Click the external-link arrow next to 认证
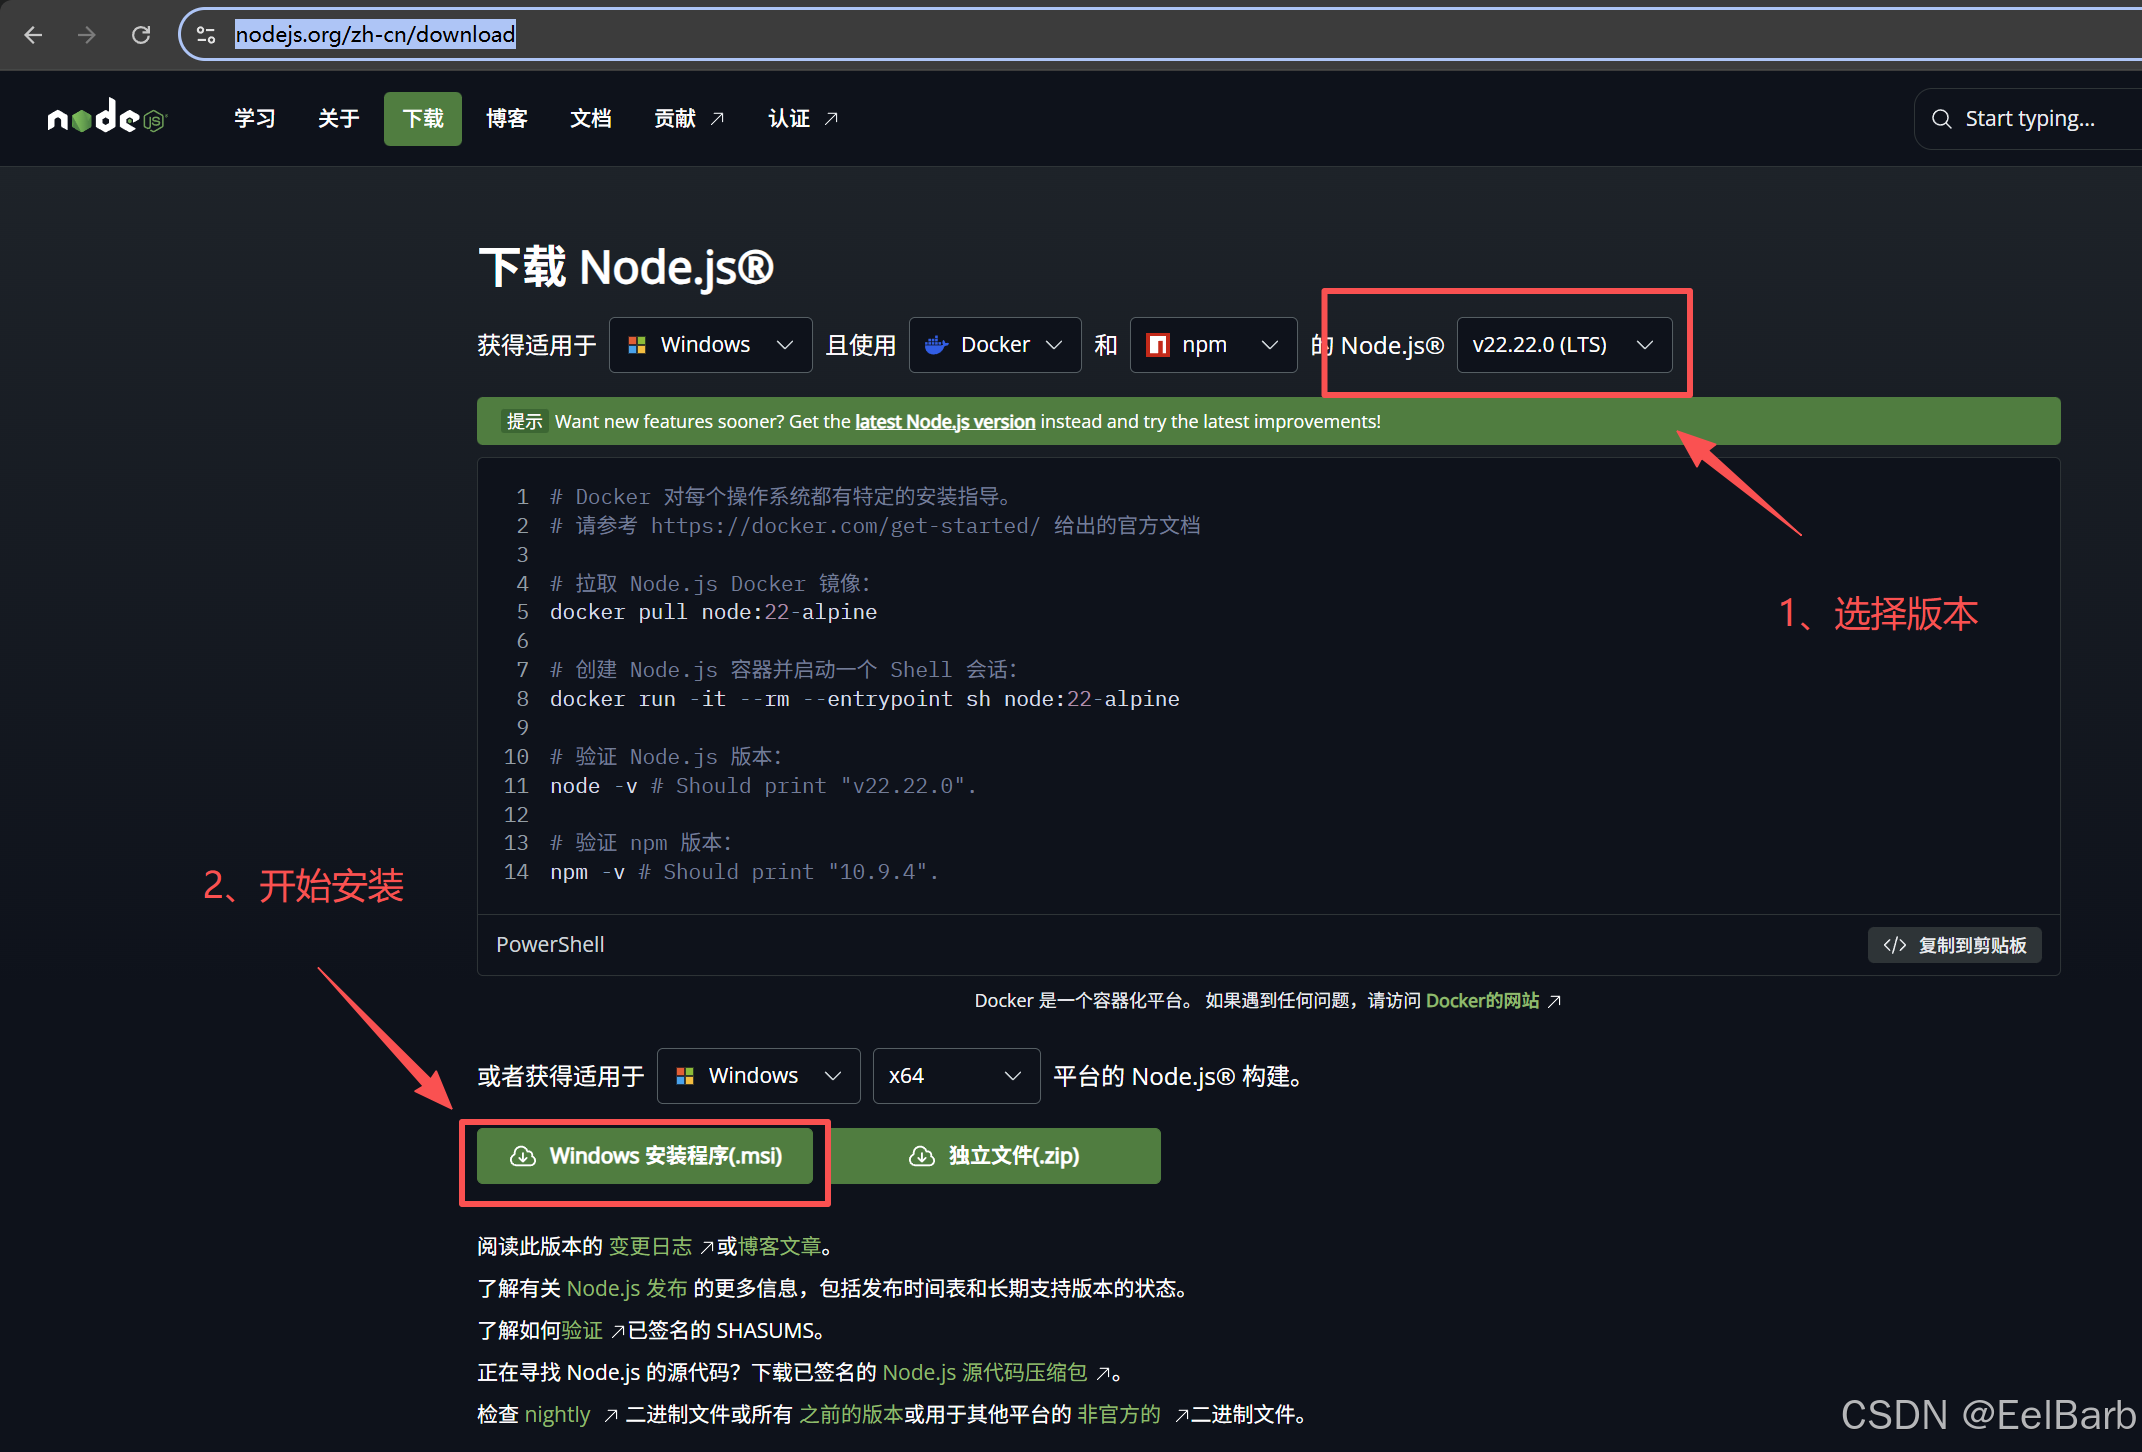 point(831,119)
